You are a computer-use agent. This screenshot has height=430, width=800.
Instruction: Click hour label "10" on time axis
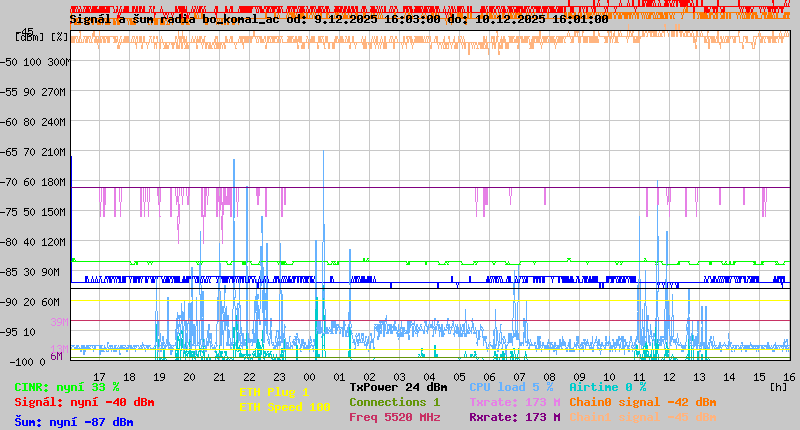(610, 377)
